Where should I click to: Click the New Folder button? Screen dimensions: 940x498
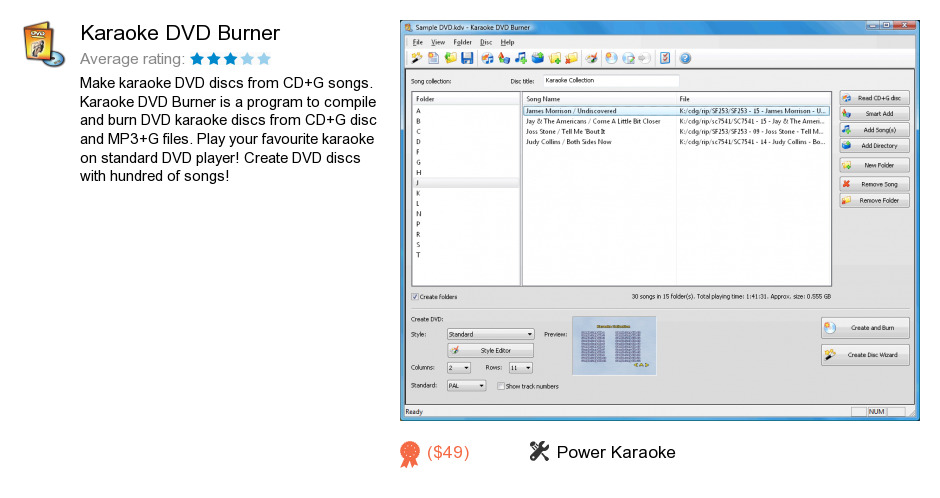click(x=874, y=165)
